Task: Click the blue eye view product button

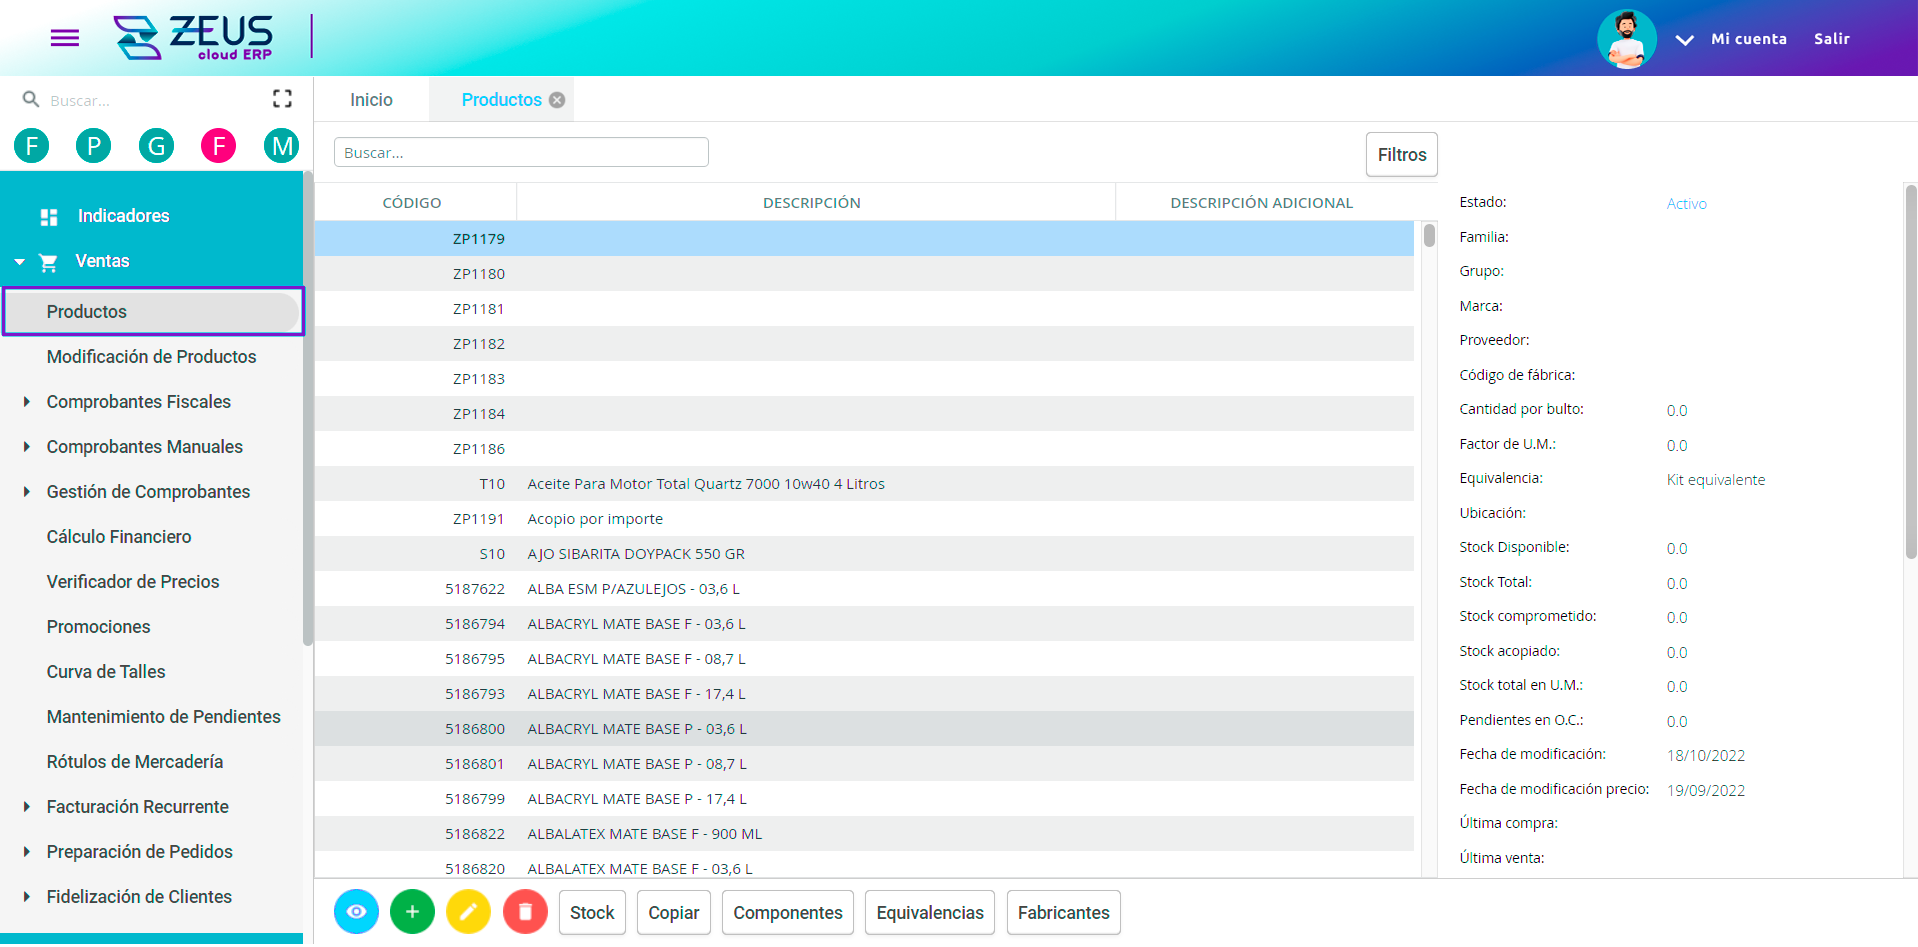Action: (x=356, y=912)
